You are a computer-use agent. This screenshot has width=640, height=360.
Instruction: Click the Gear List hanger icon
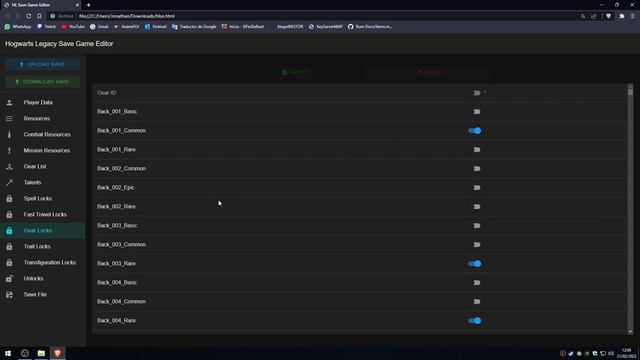tap(9, 167)
